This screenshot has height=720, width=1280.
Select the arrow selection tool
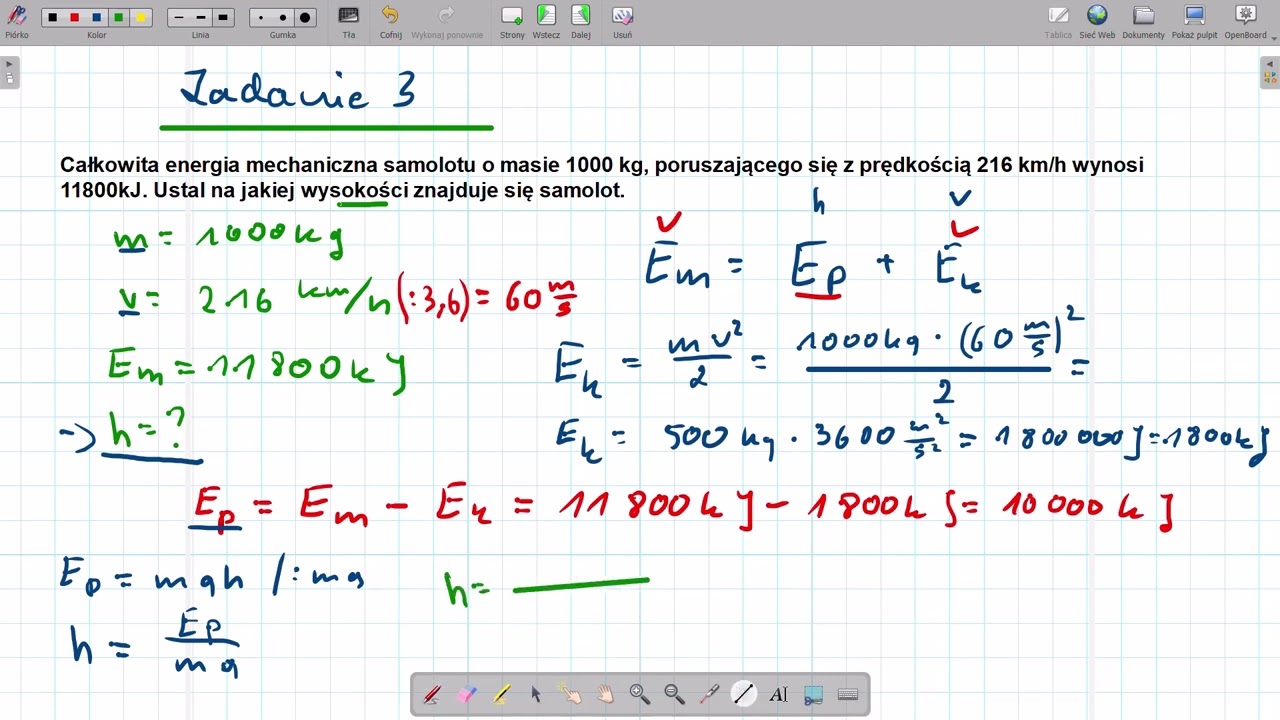tap(536, 694)
